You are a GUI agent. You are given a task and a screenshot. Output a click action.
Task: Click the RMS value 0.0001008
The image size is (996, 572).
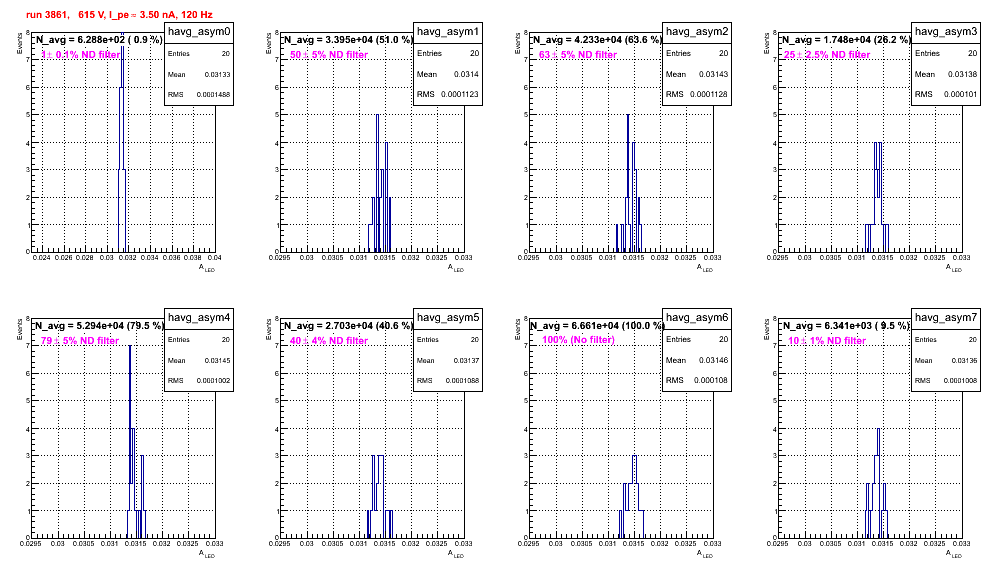960,381
